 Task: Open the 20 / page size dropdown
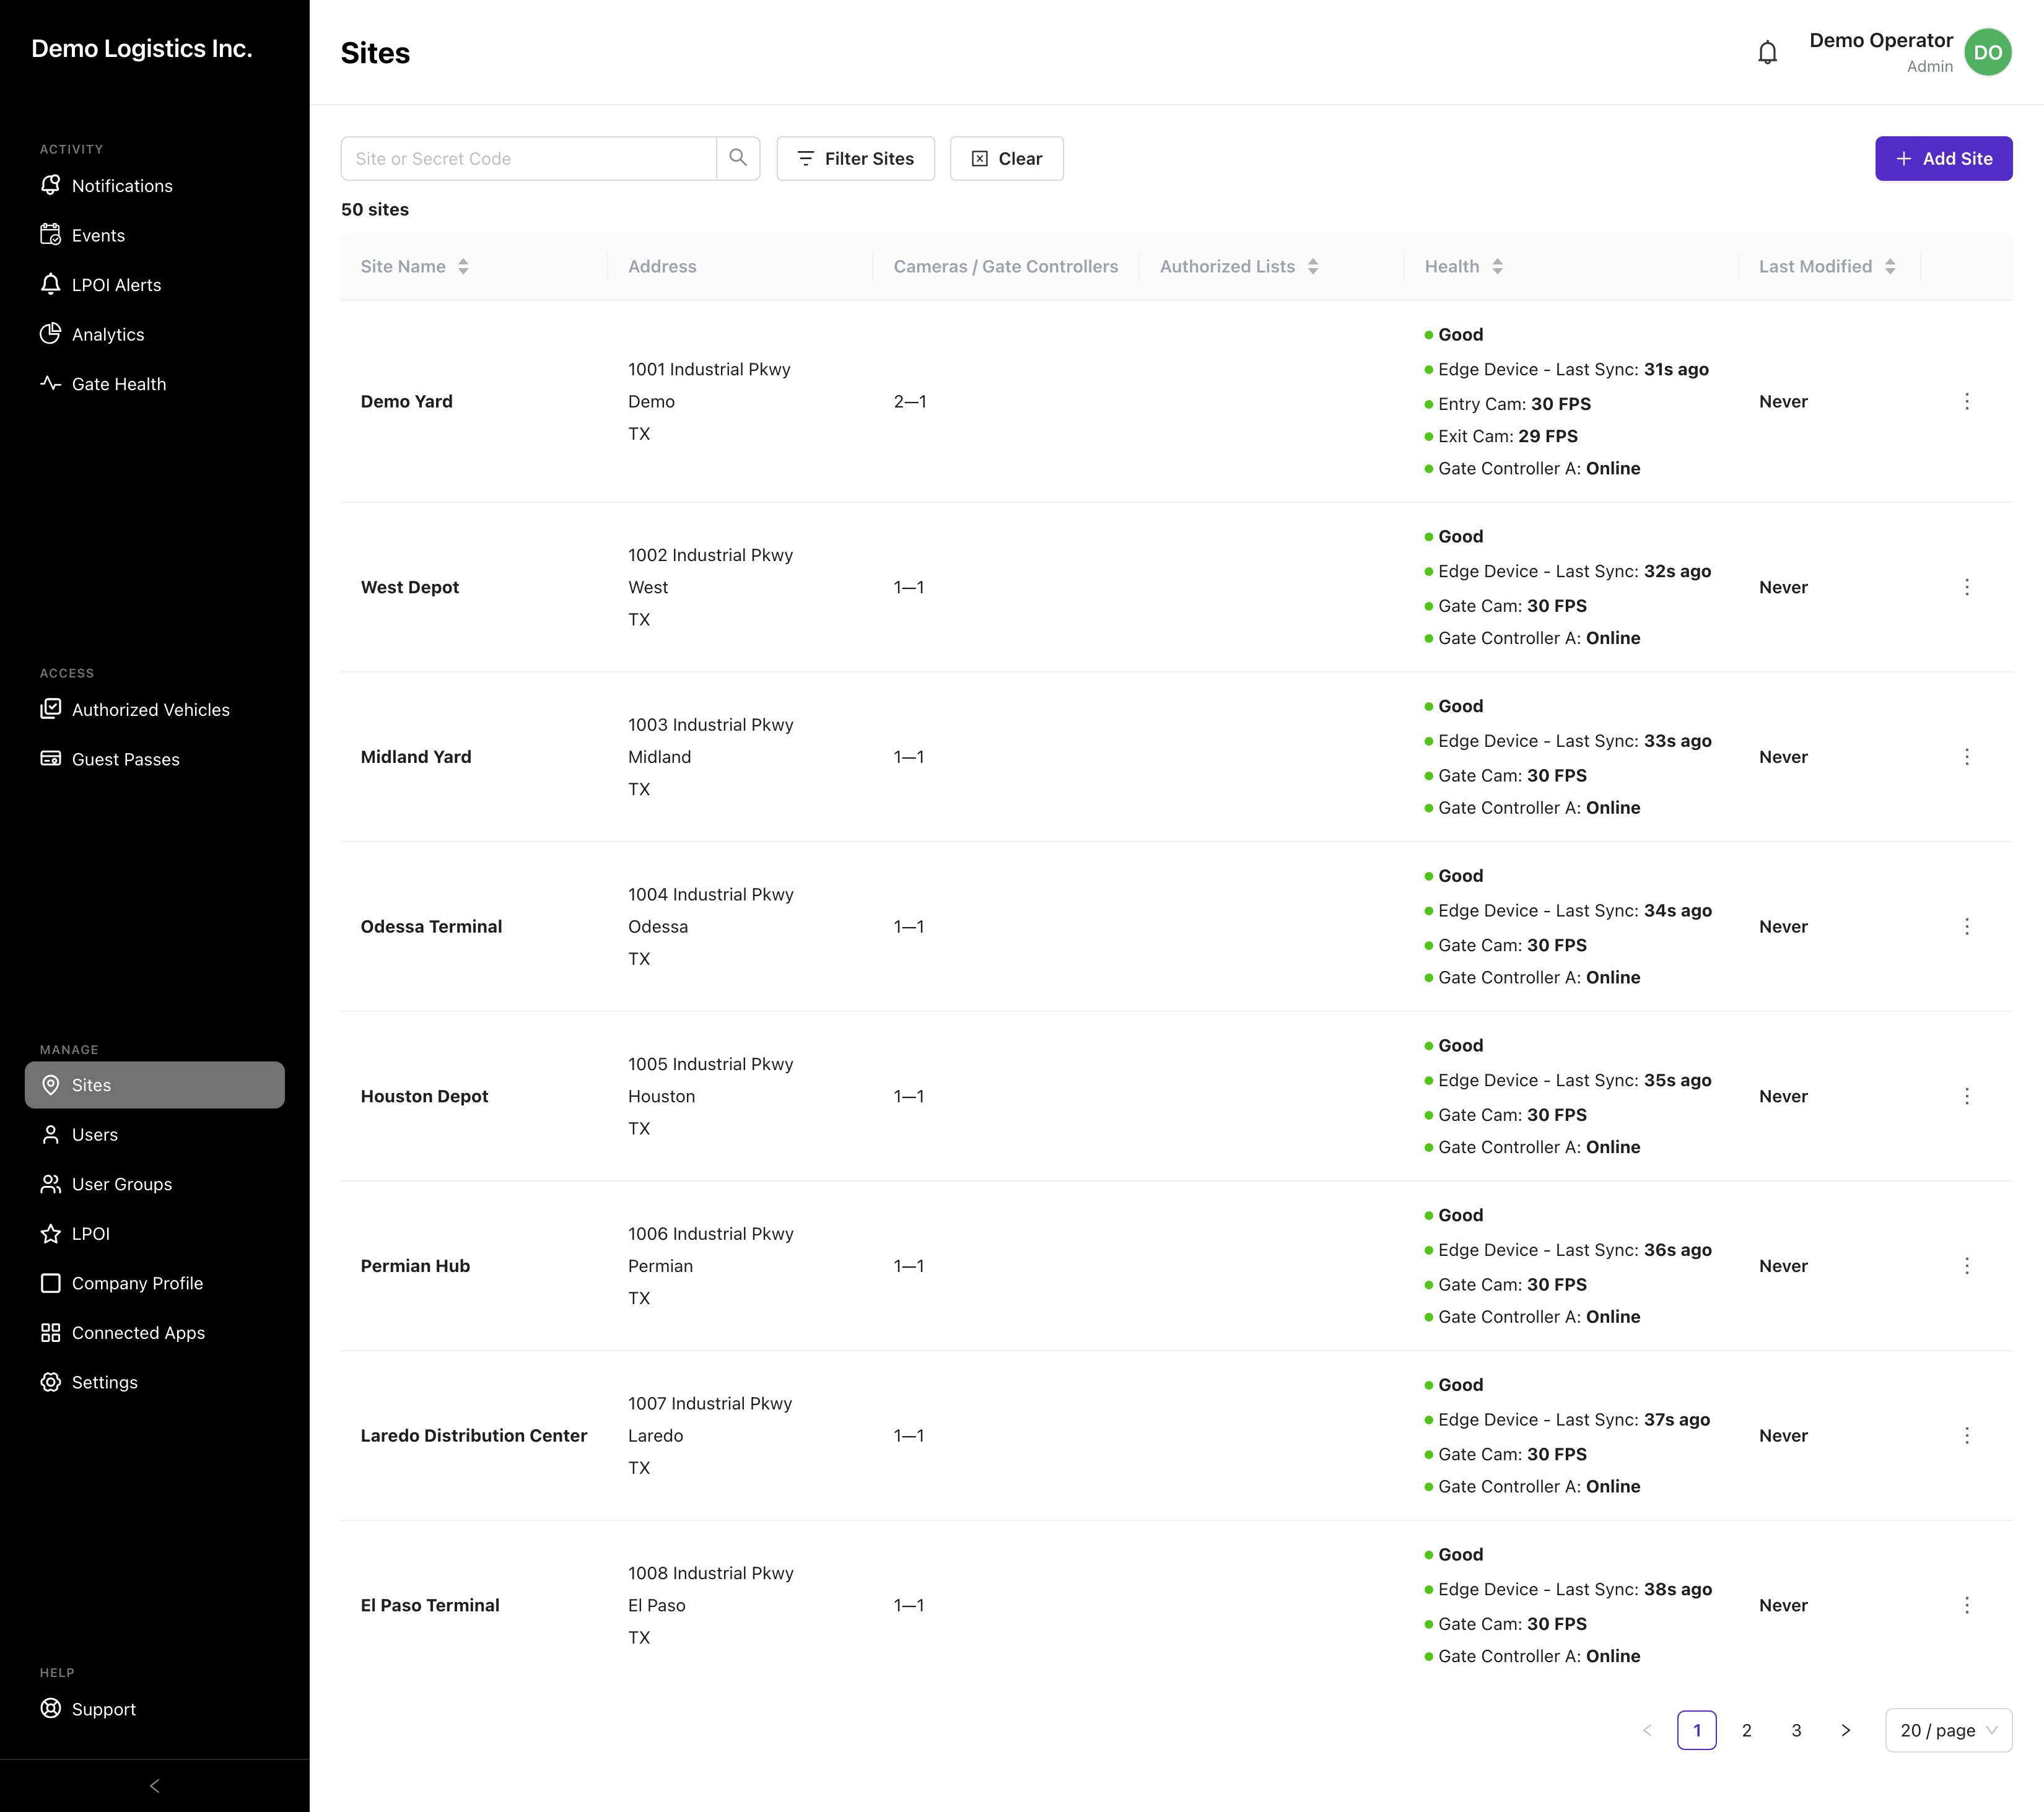(1948, 1731)
